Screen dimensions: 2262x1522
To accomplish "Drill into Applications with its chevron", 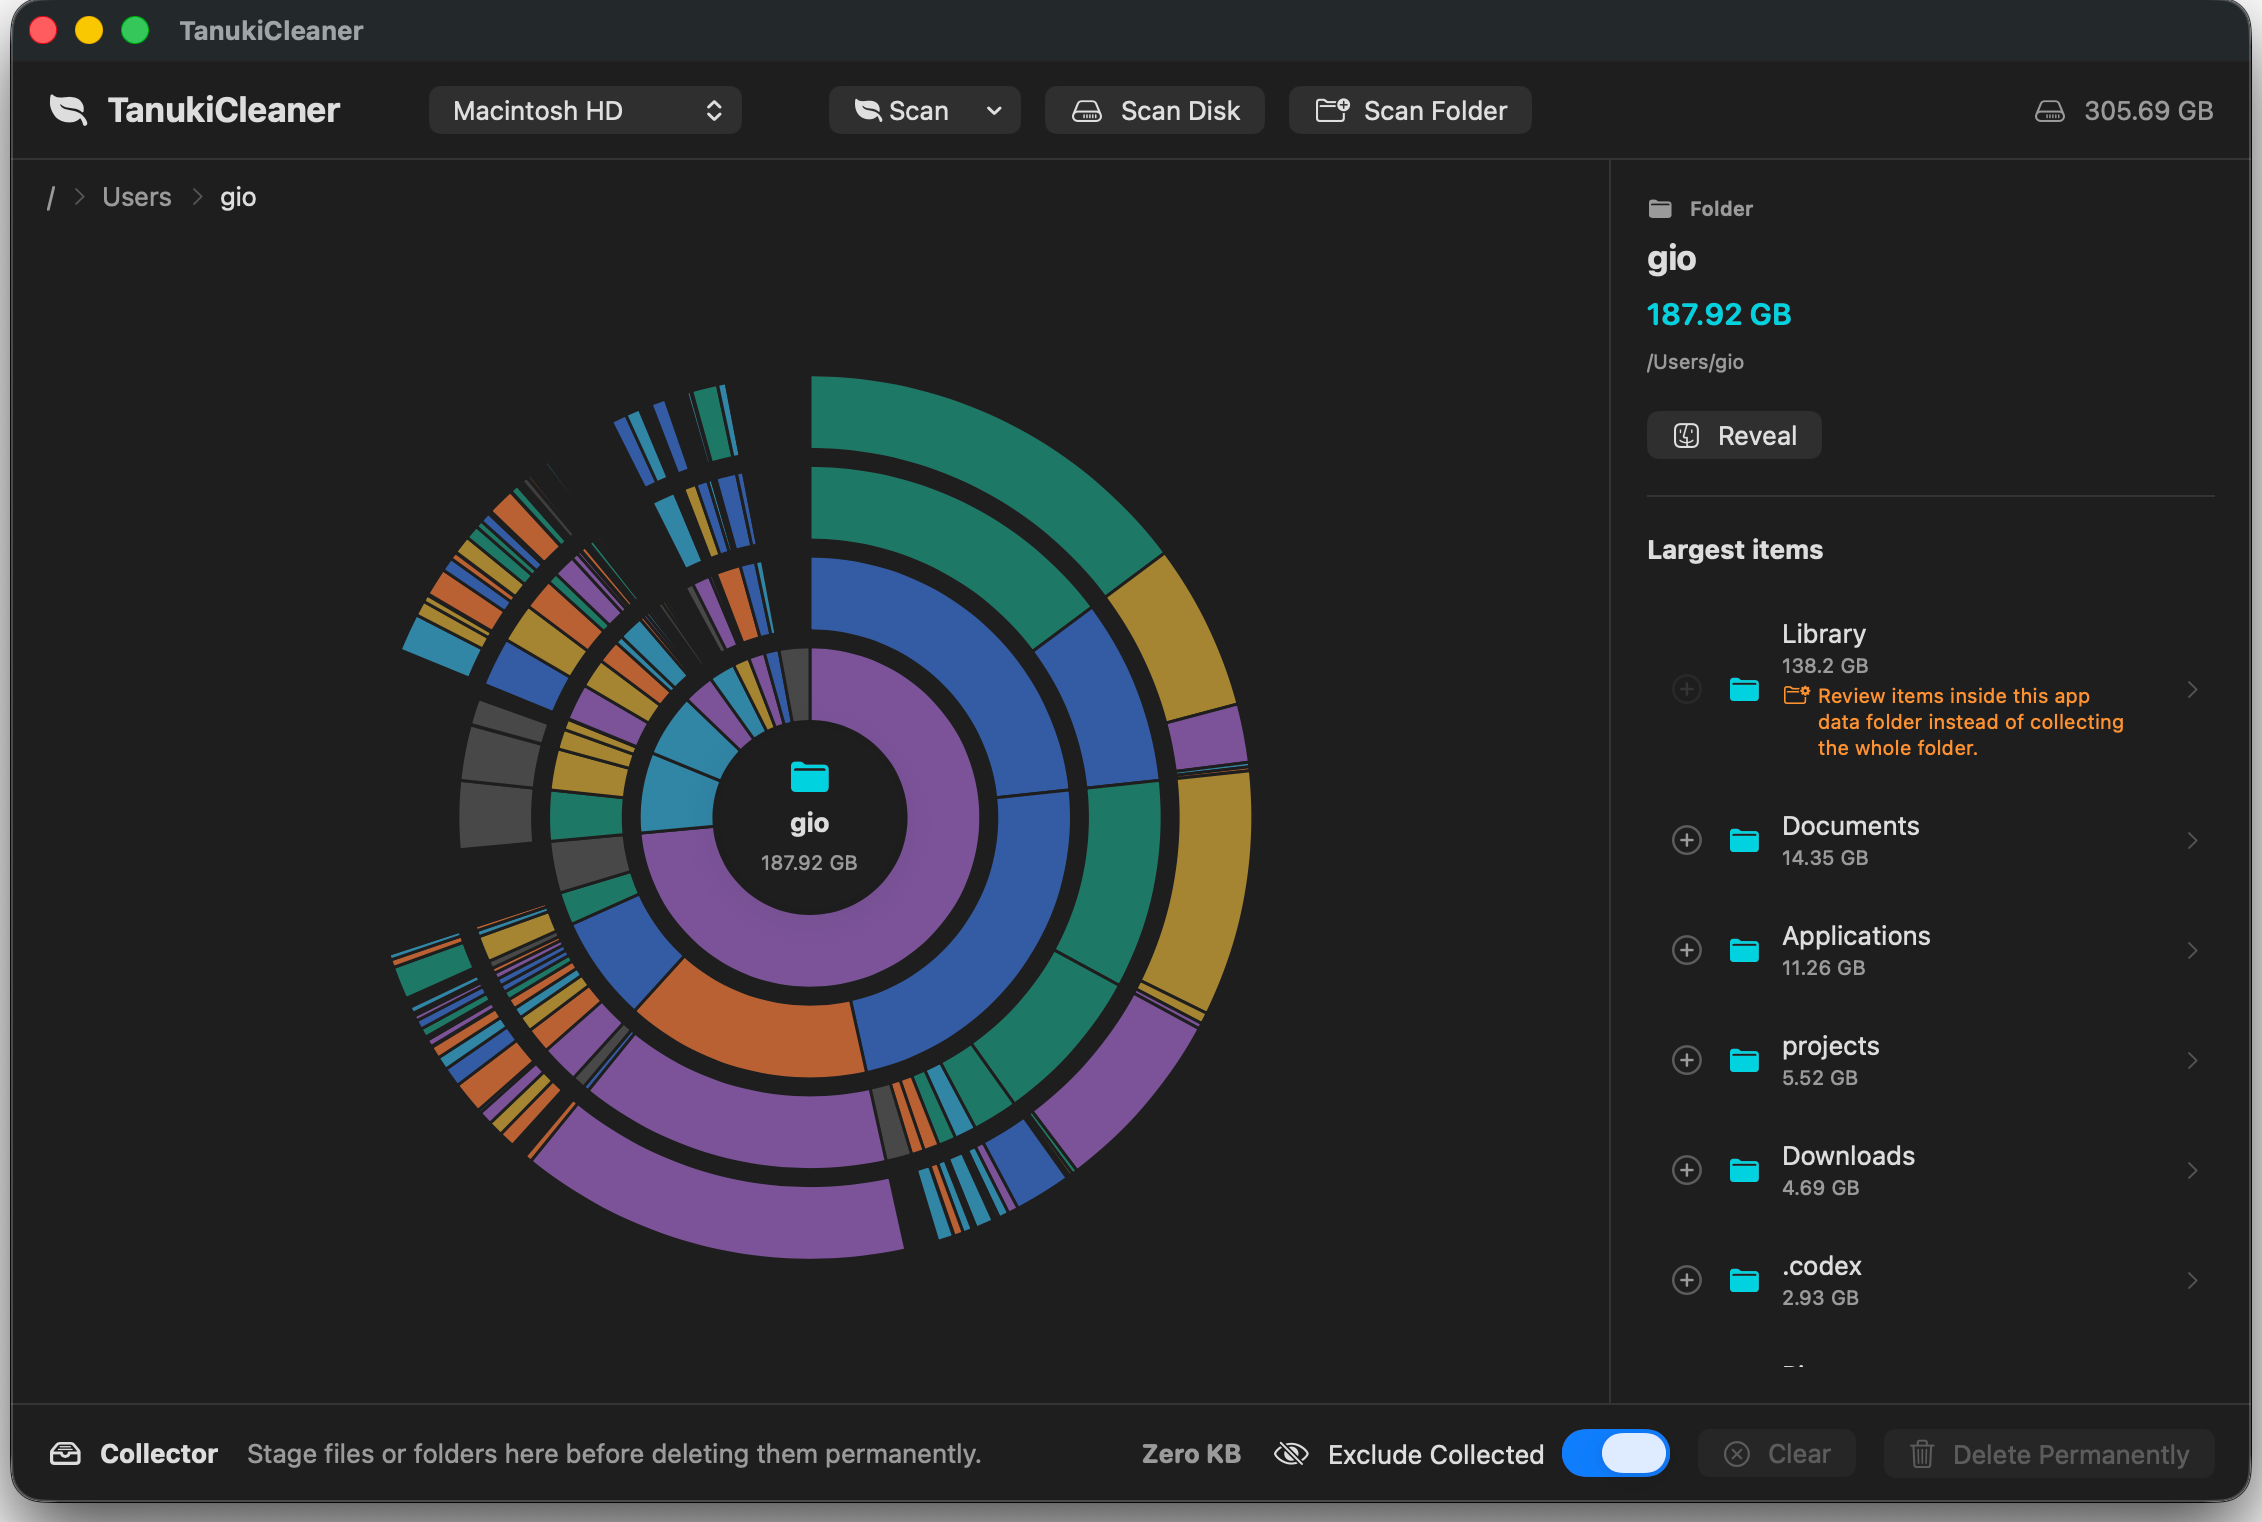I will pyautogui.click(x=2192, y=950).
